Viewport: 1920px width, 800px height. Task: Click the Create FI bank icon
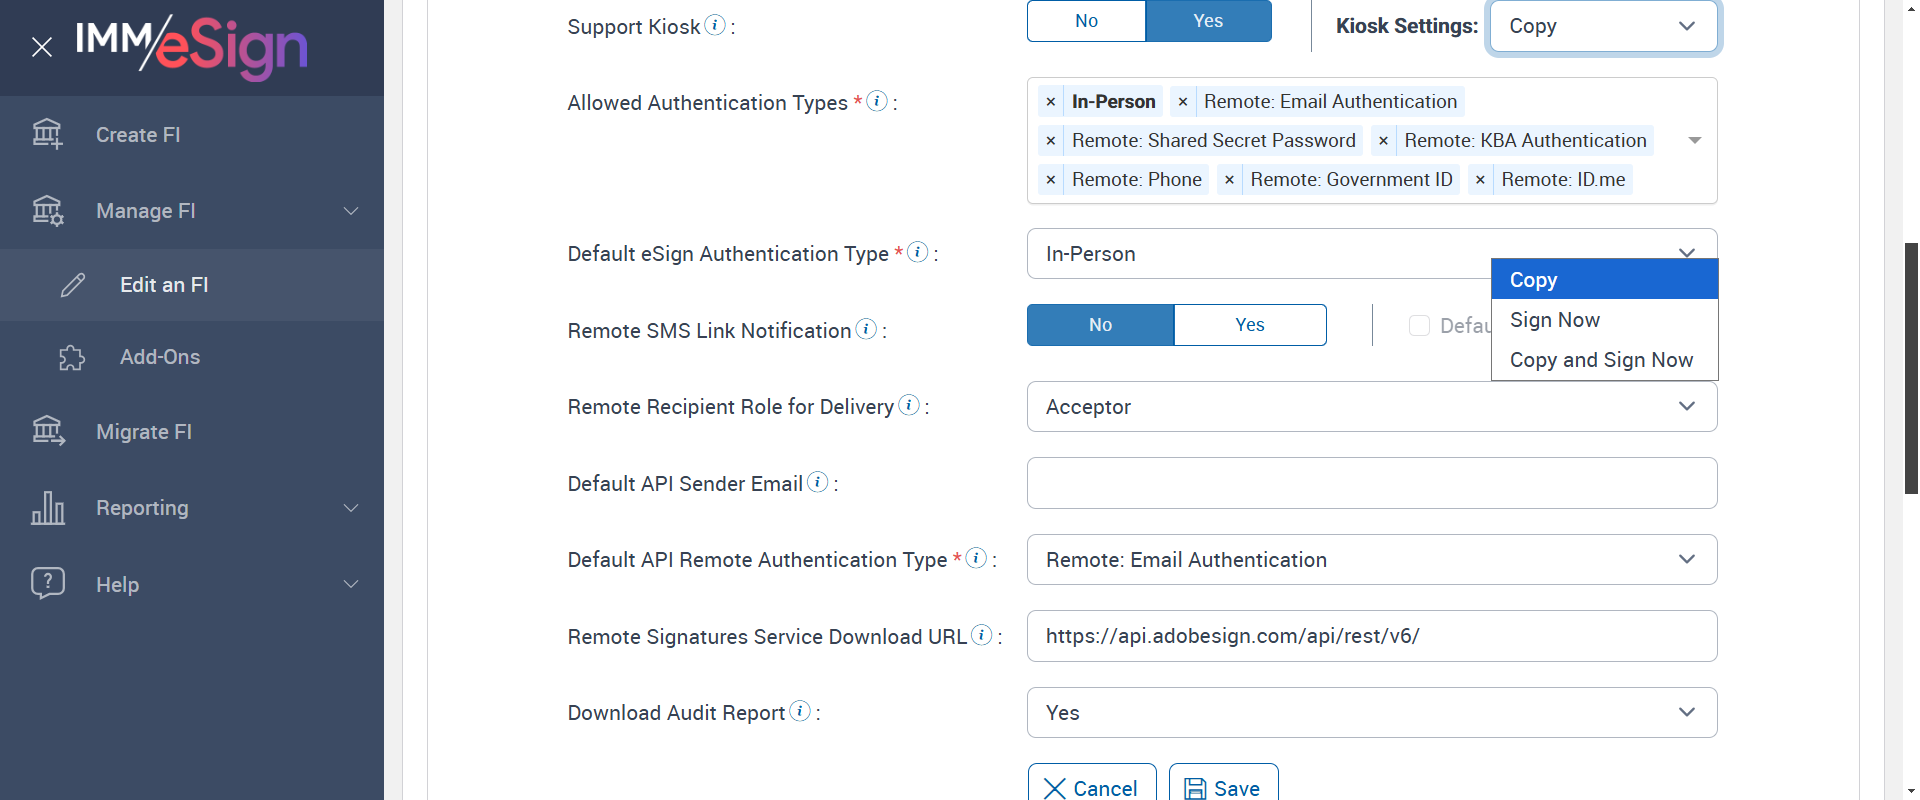pos(47,134)
